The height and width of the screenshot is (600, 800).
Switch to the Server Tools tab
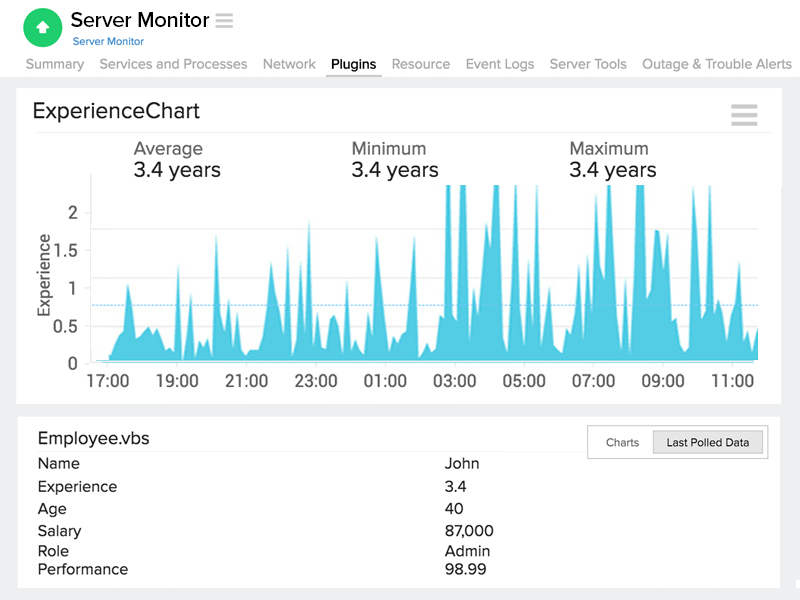pyautogui.click(x=588, y=64)
